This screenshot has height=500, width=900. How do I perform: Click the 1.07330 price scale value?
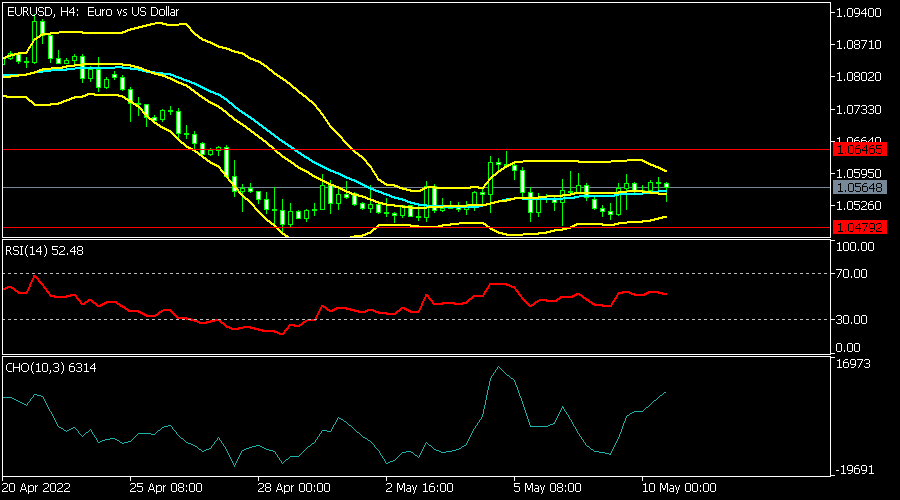(859, 109)
